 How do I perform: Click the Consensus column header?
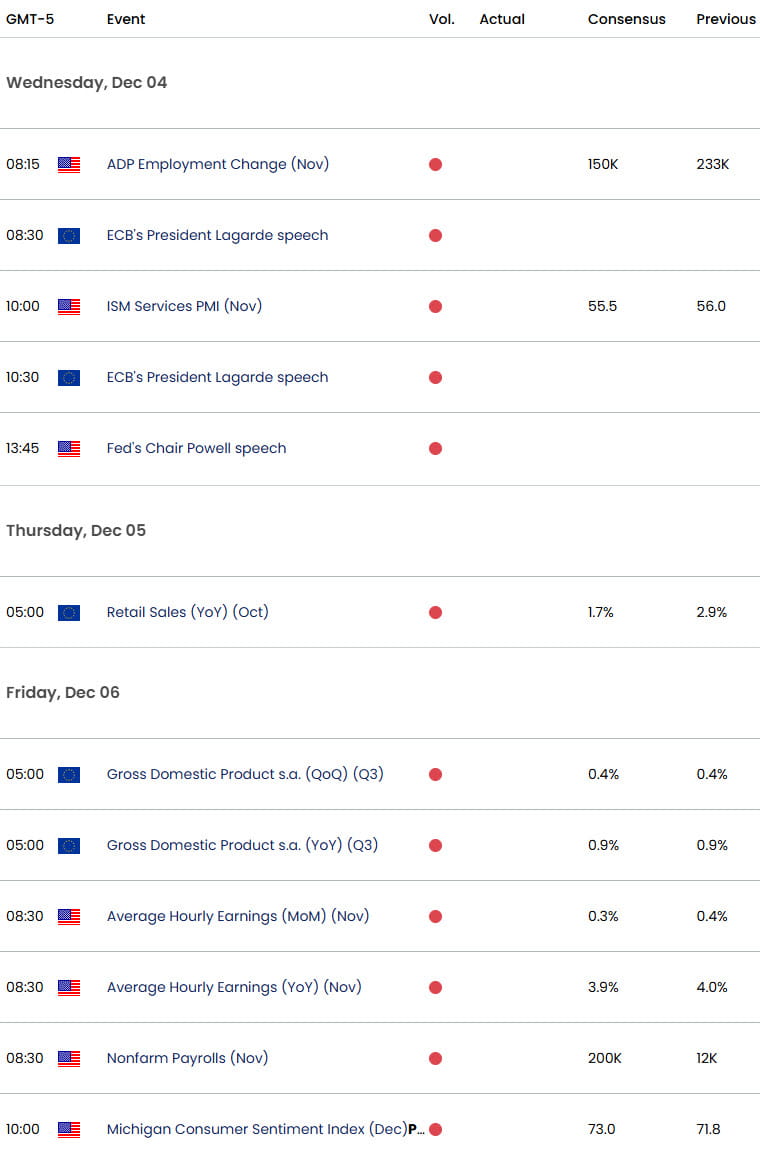627,19
